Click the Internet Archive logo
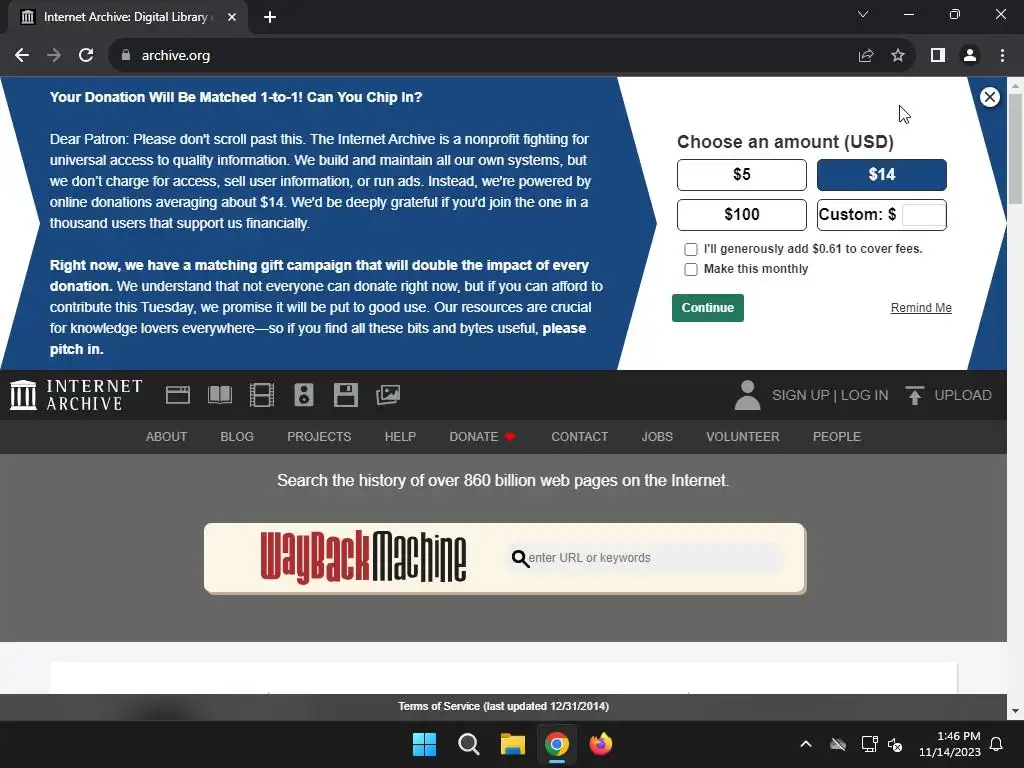Image resolution: width=1024 pixels, height=768 pixels. (x=76, y=395)
